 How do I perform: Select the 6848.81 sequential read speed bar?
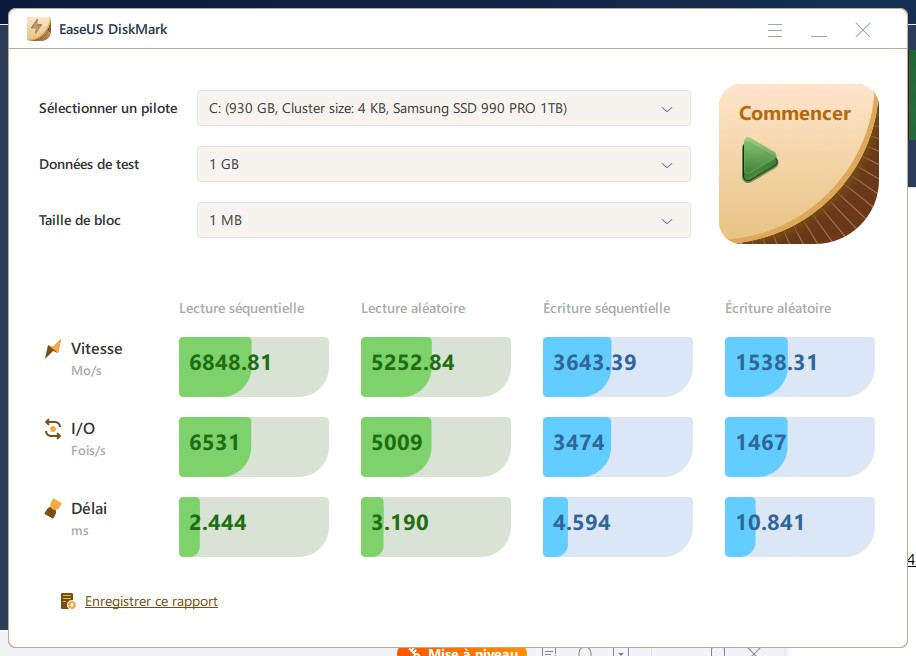(x=254, y=362)
